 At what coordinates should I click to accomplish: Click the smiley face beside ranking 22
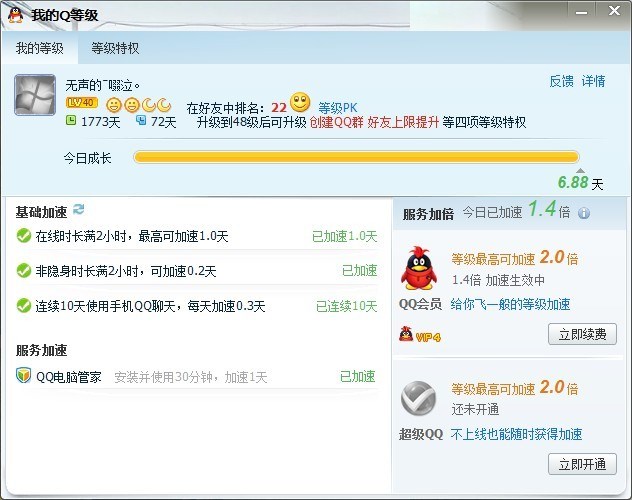pyautogui.click(x=300, y=103)
